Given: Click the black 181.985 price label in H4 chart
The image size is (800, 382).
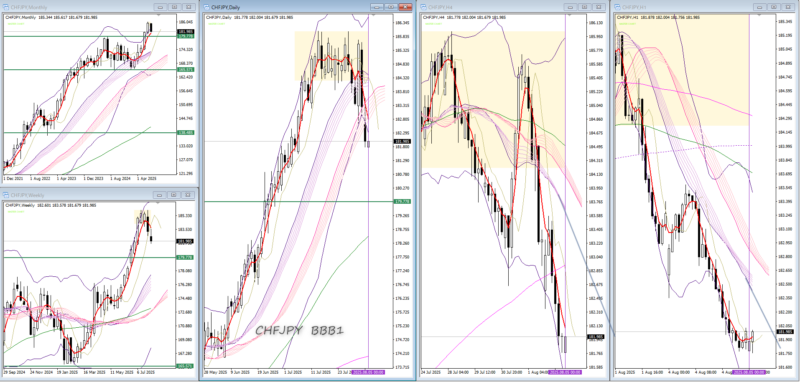Looking at the screenshot, I should [596, 337].
